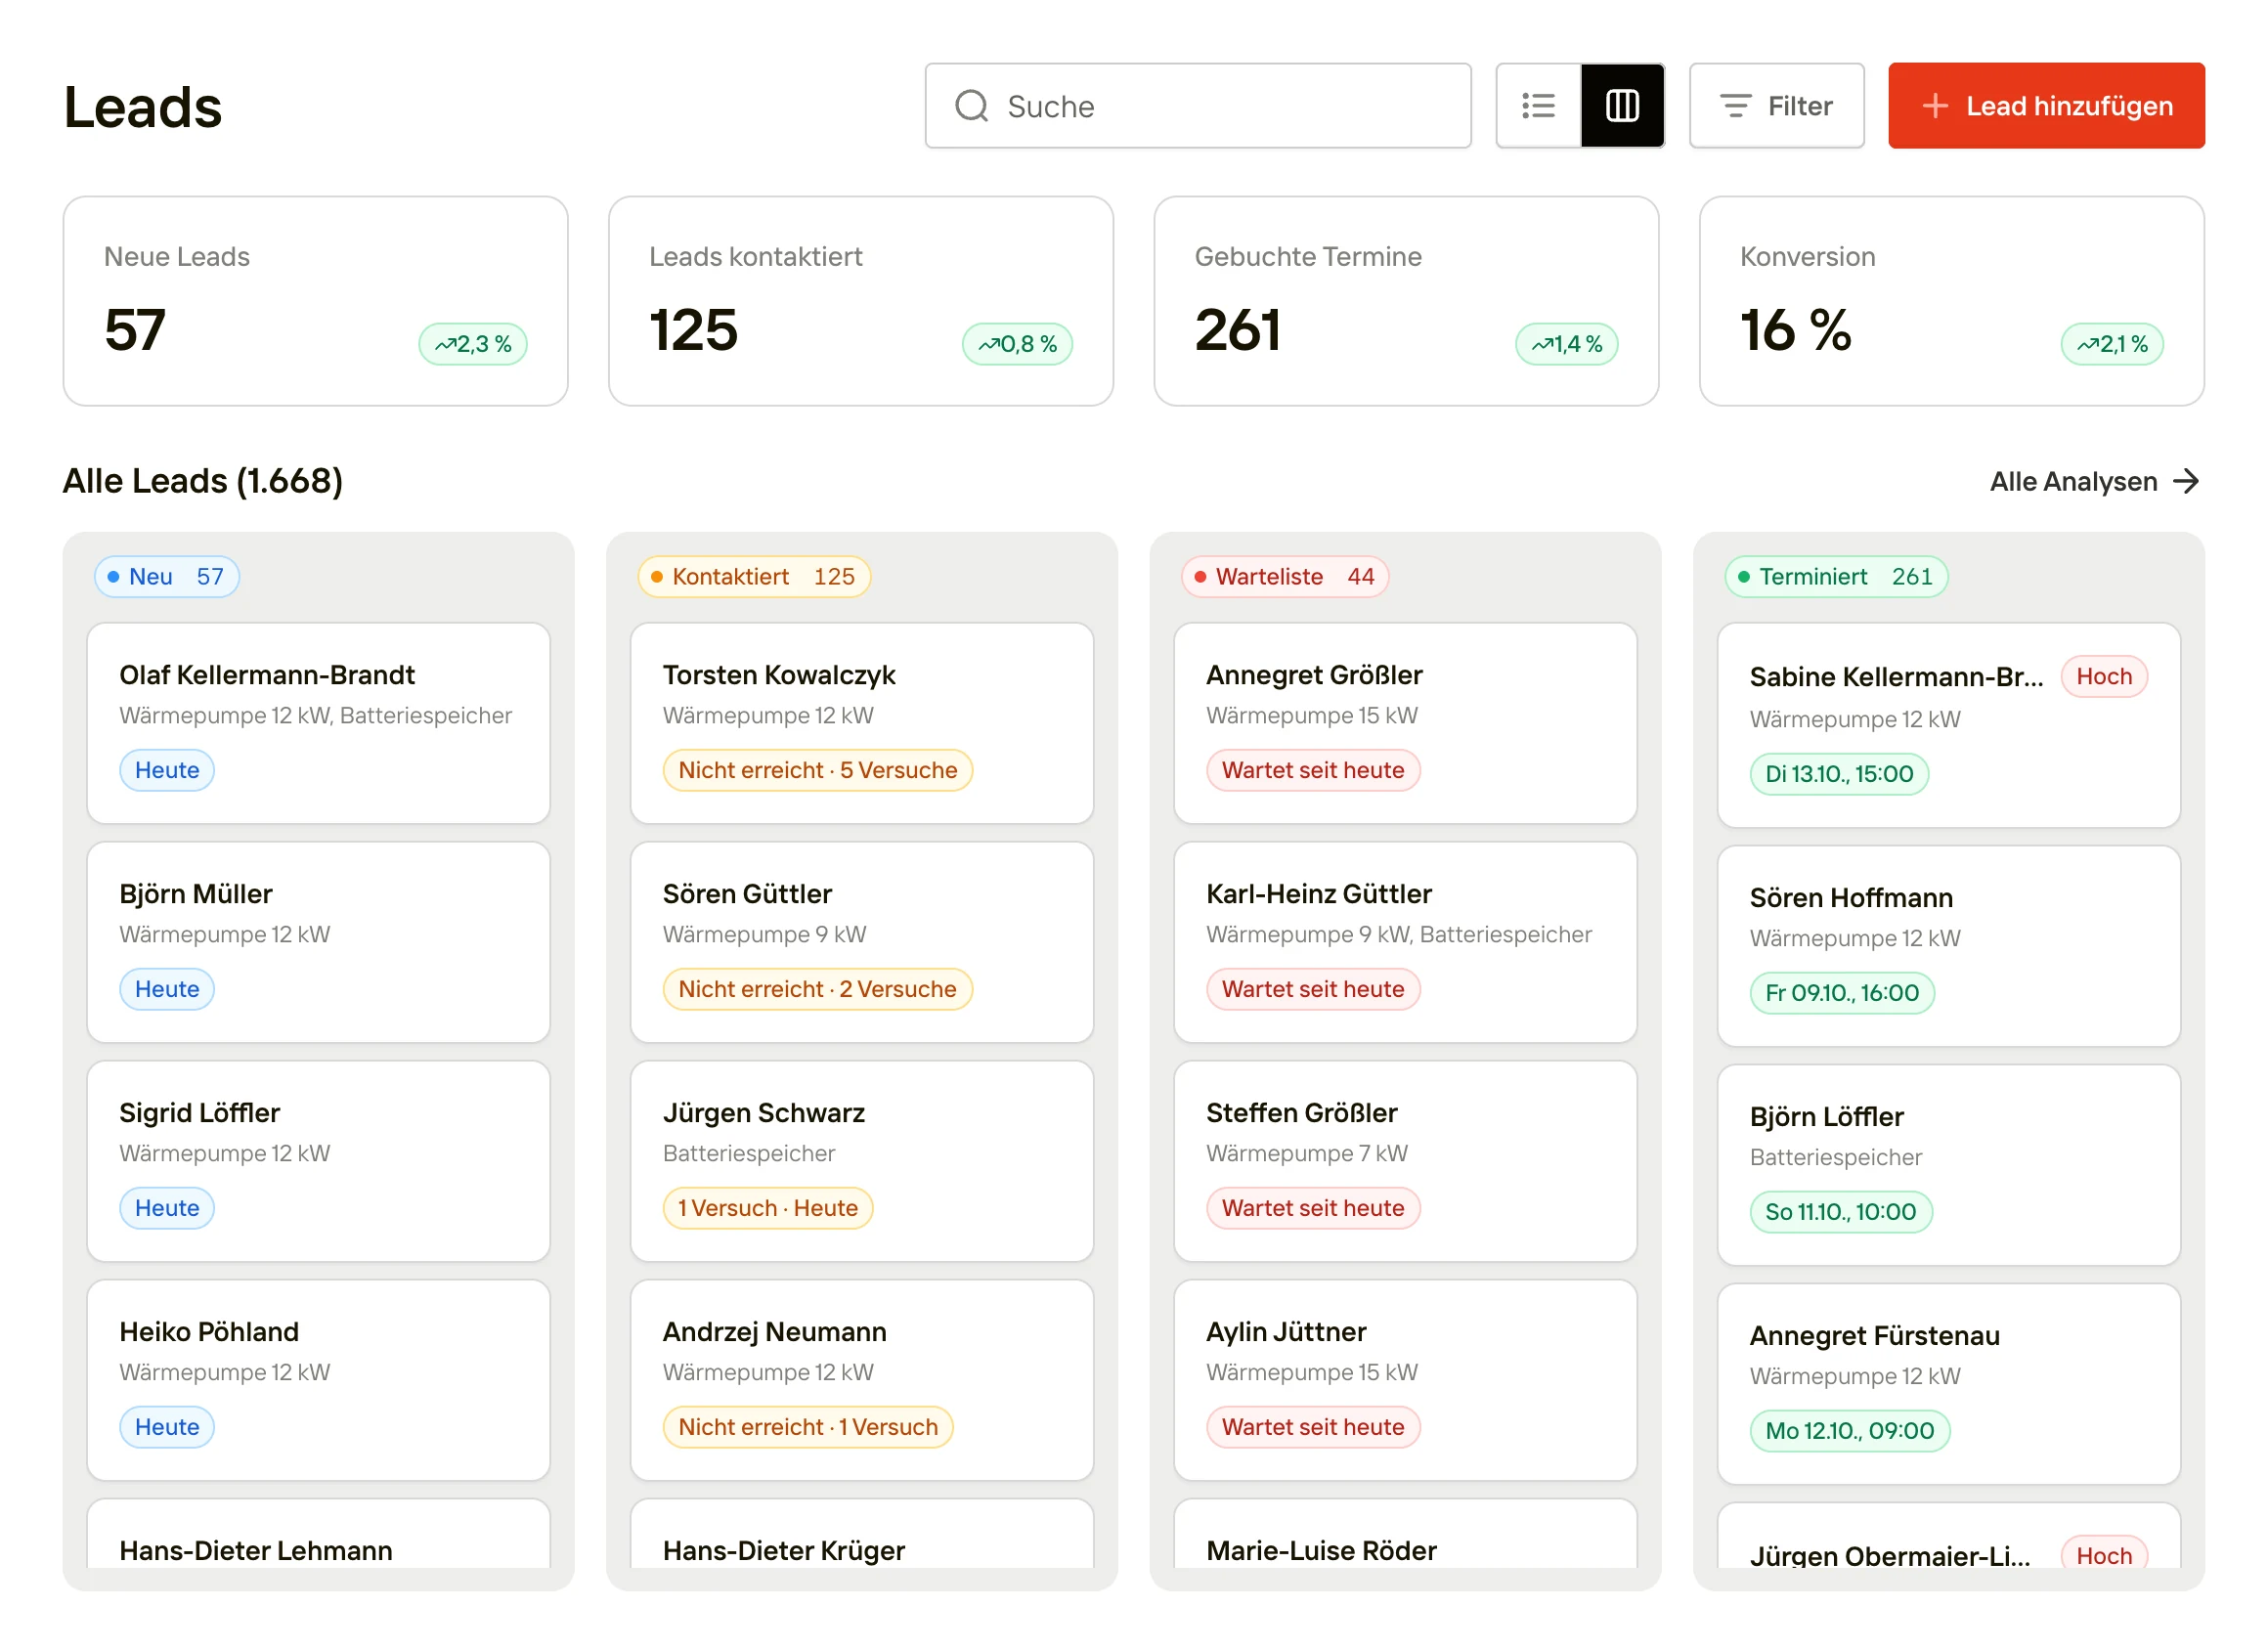Click appointment Fr 09.10., 16:00 badge
2268x1650 pixels.
click(1842, 994)
